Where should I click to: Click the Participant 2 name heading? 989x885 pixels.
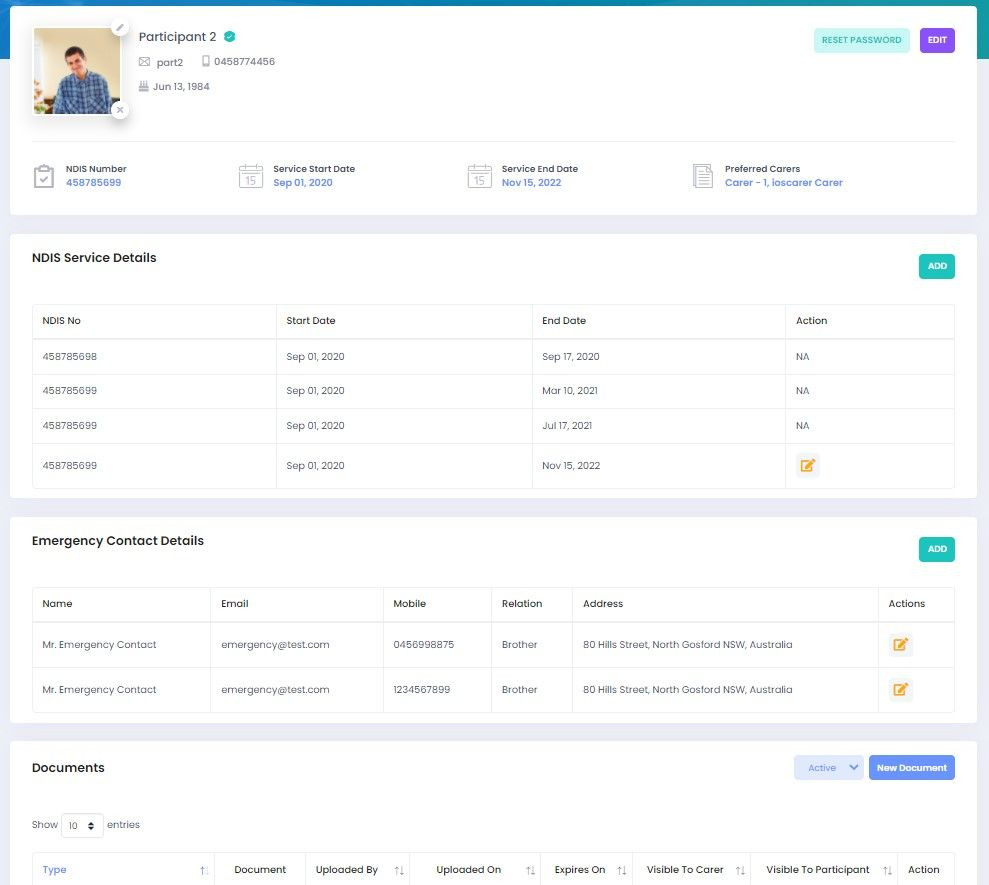coord(177,37)
